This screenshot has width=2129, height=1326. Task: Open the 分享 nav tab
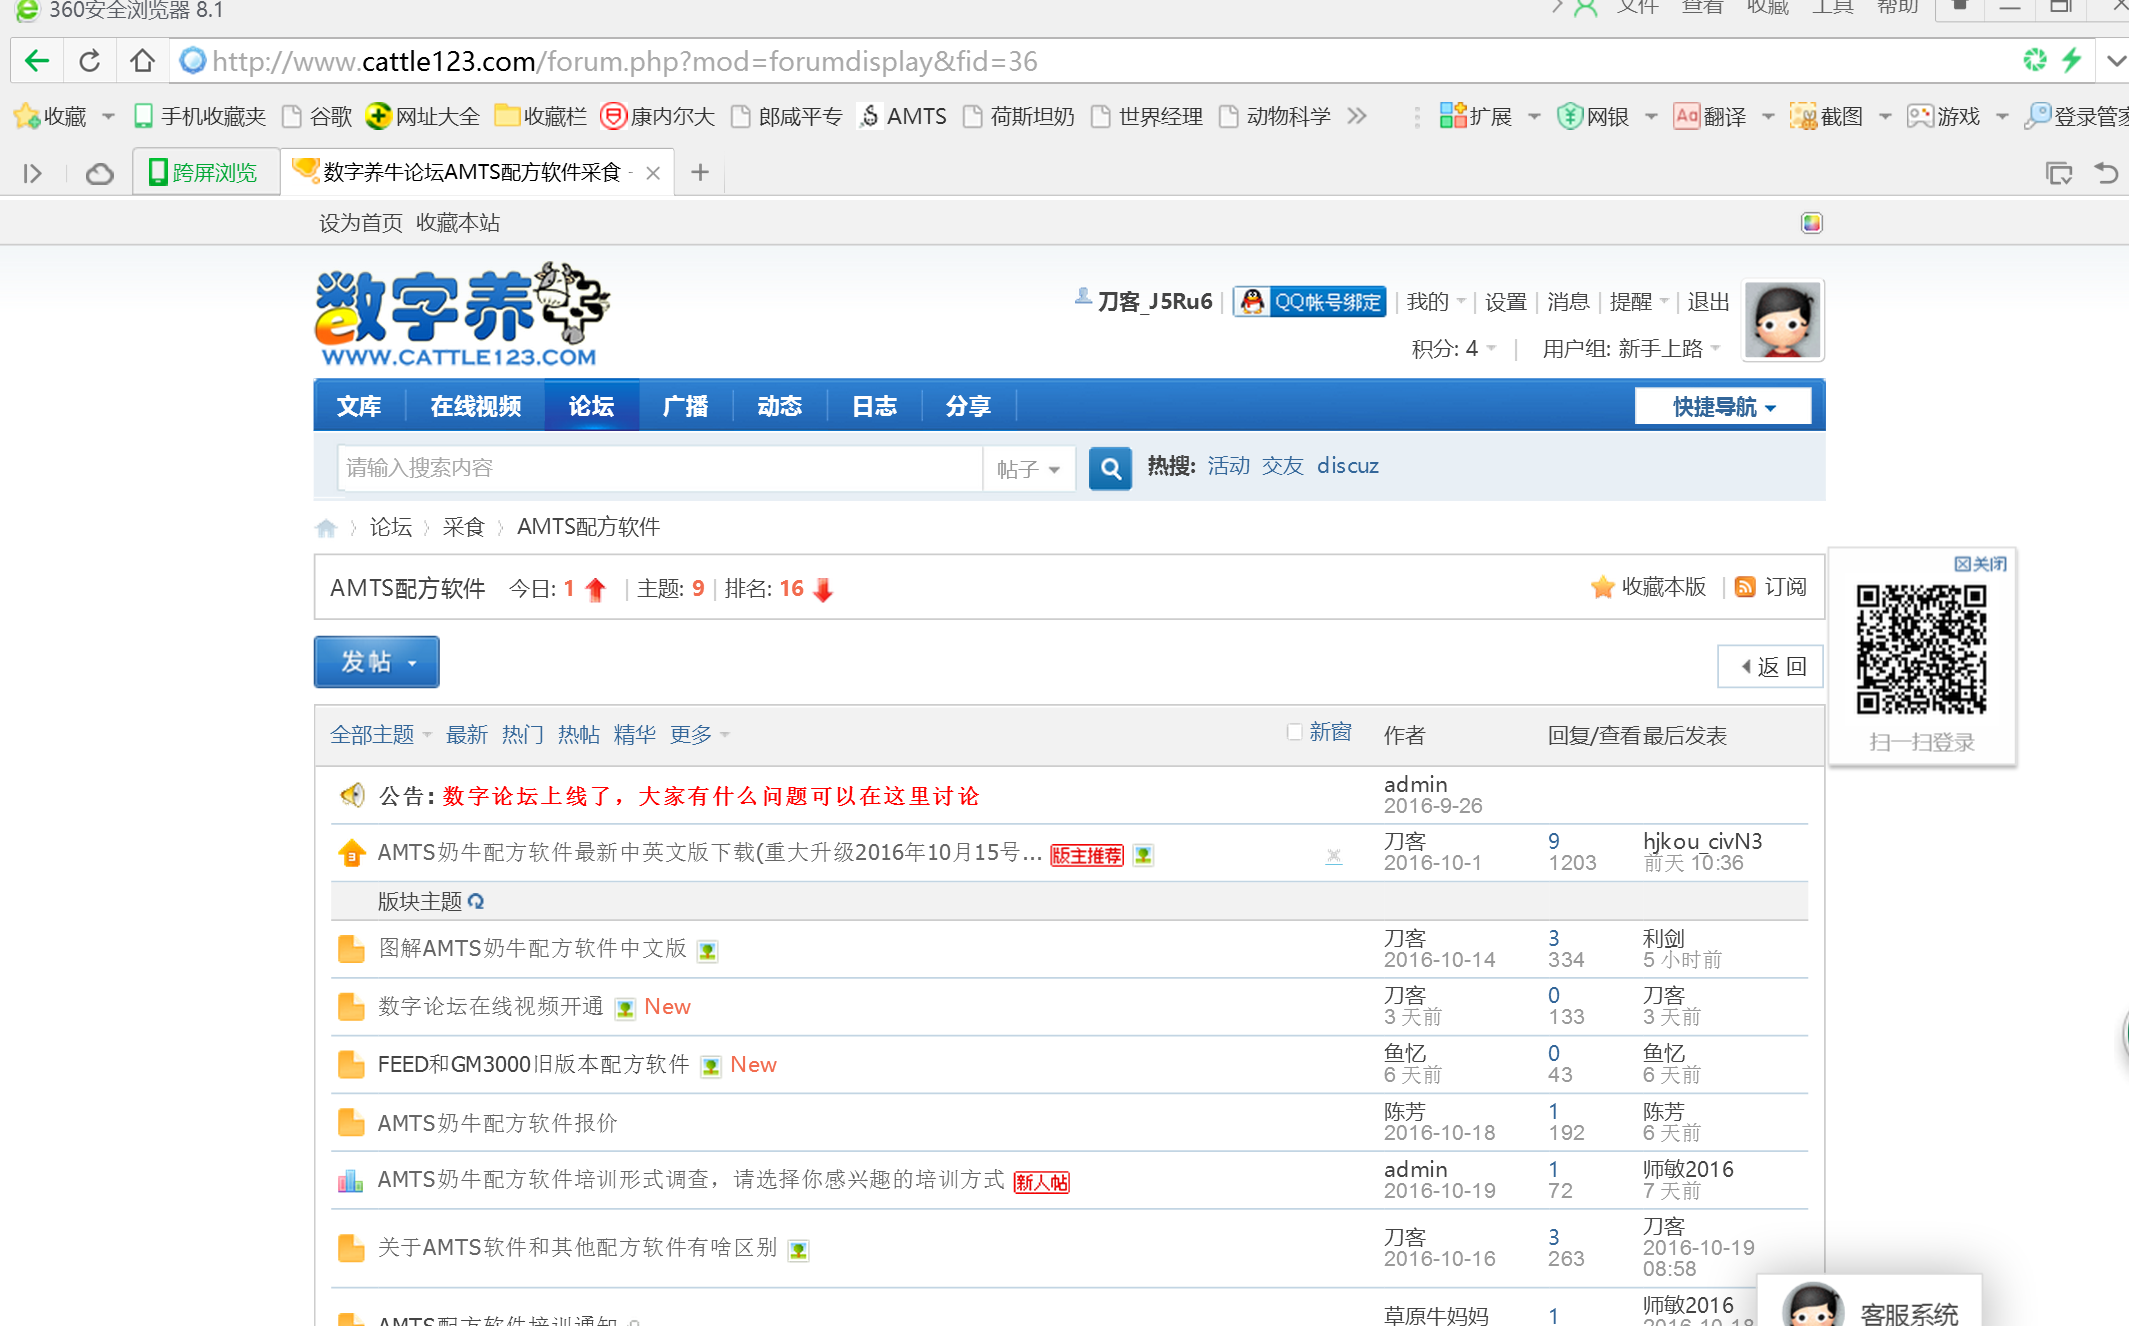968,406
